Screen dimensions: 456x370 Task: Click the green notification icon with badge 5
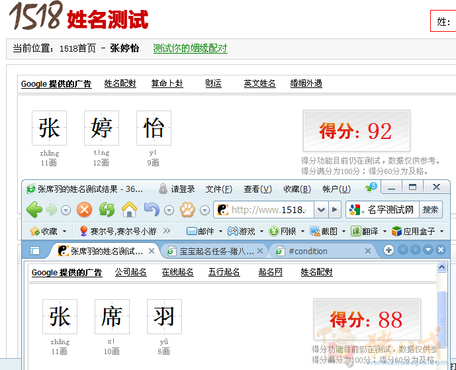coord(371,187)
